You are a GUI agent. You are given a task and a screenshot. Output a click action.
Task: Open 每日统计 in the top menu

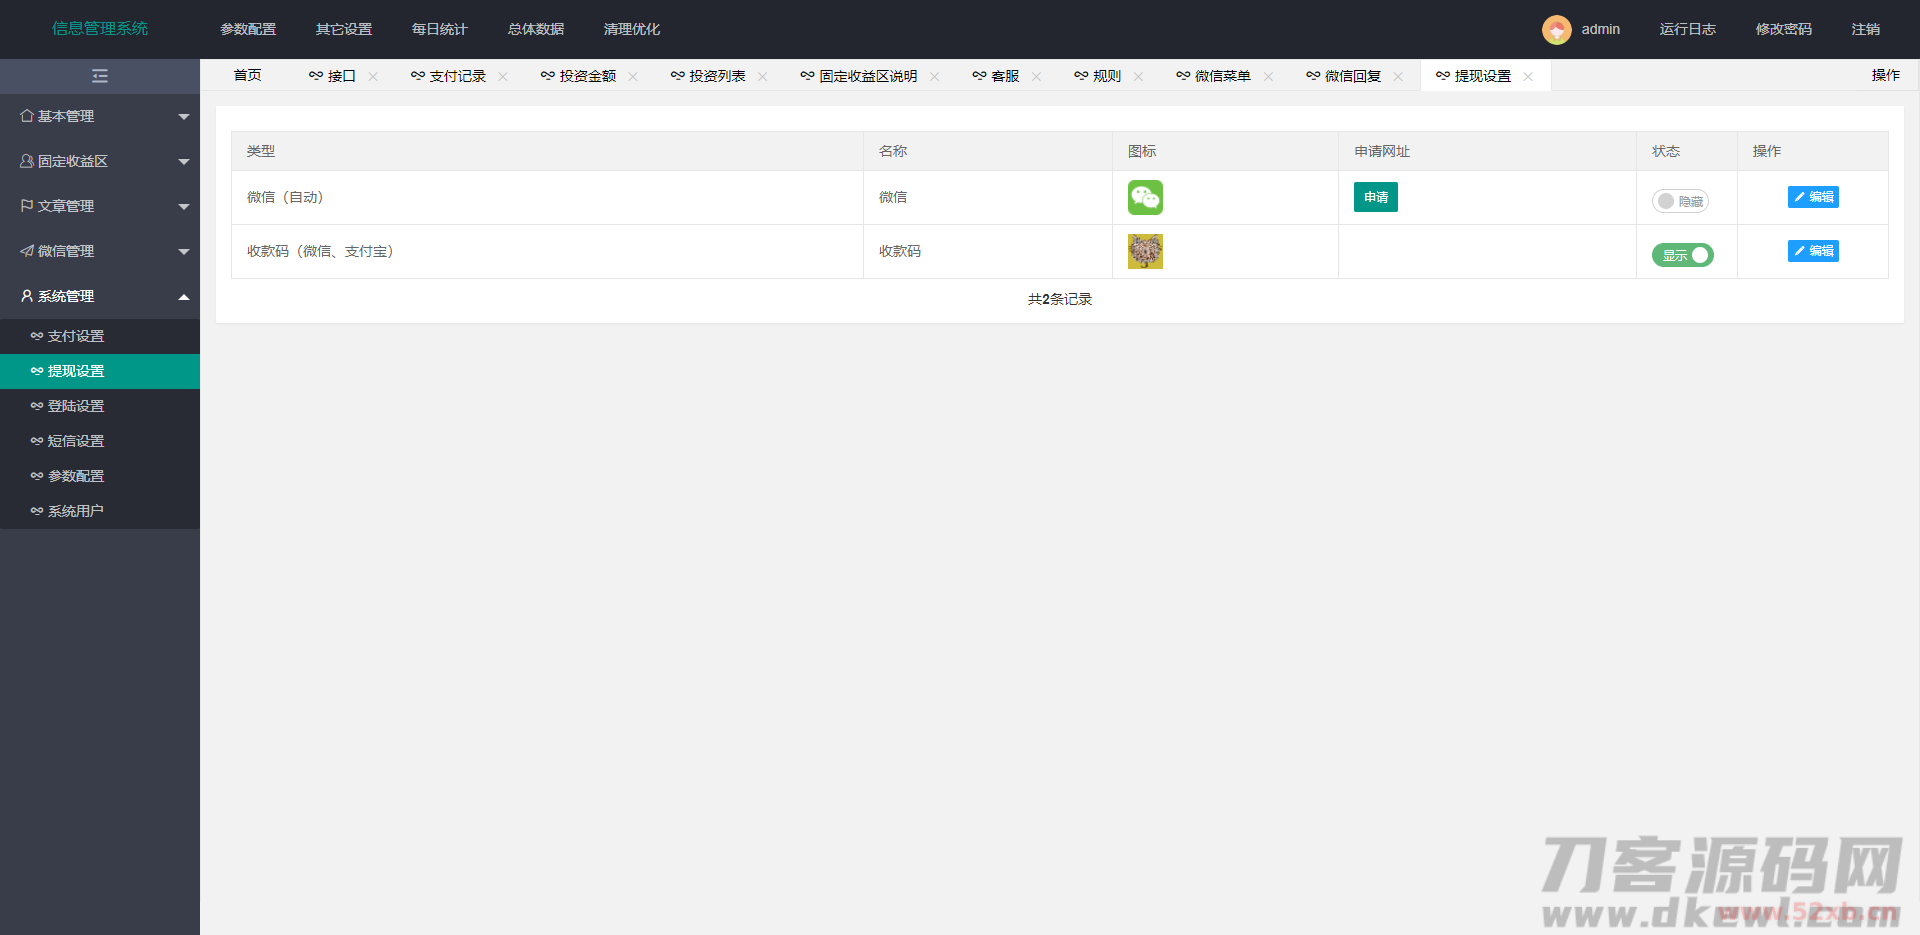coord(439,29)
